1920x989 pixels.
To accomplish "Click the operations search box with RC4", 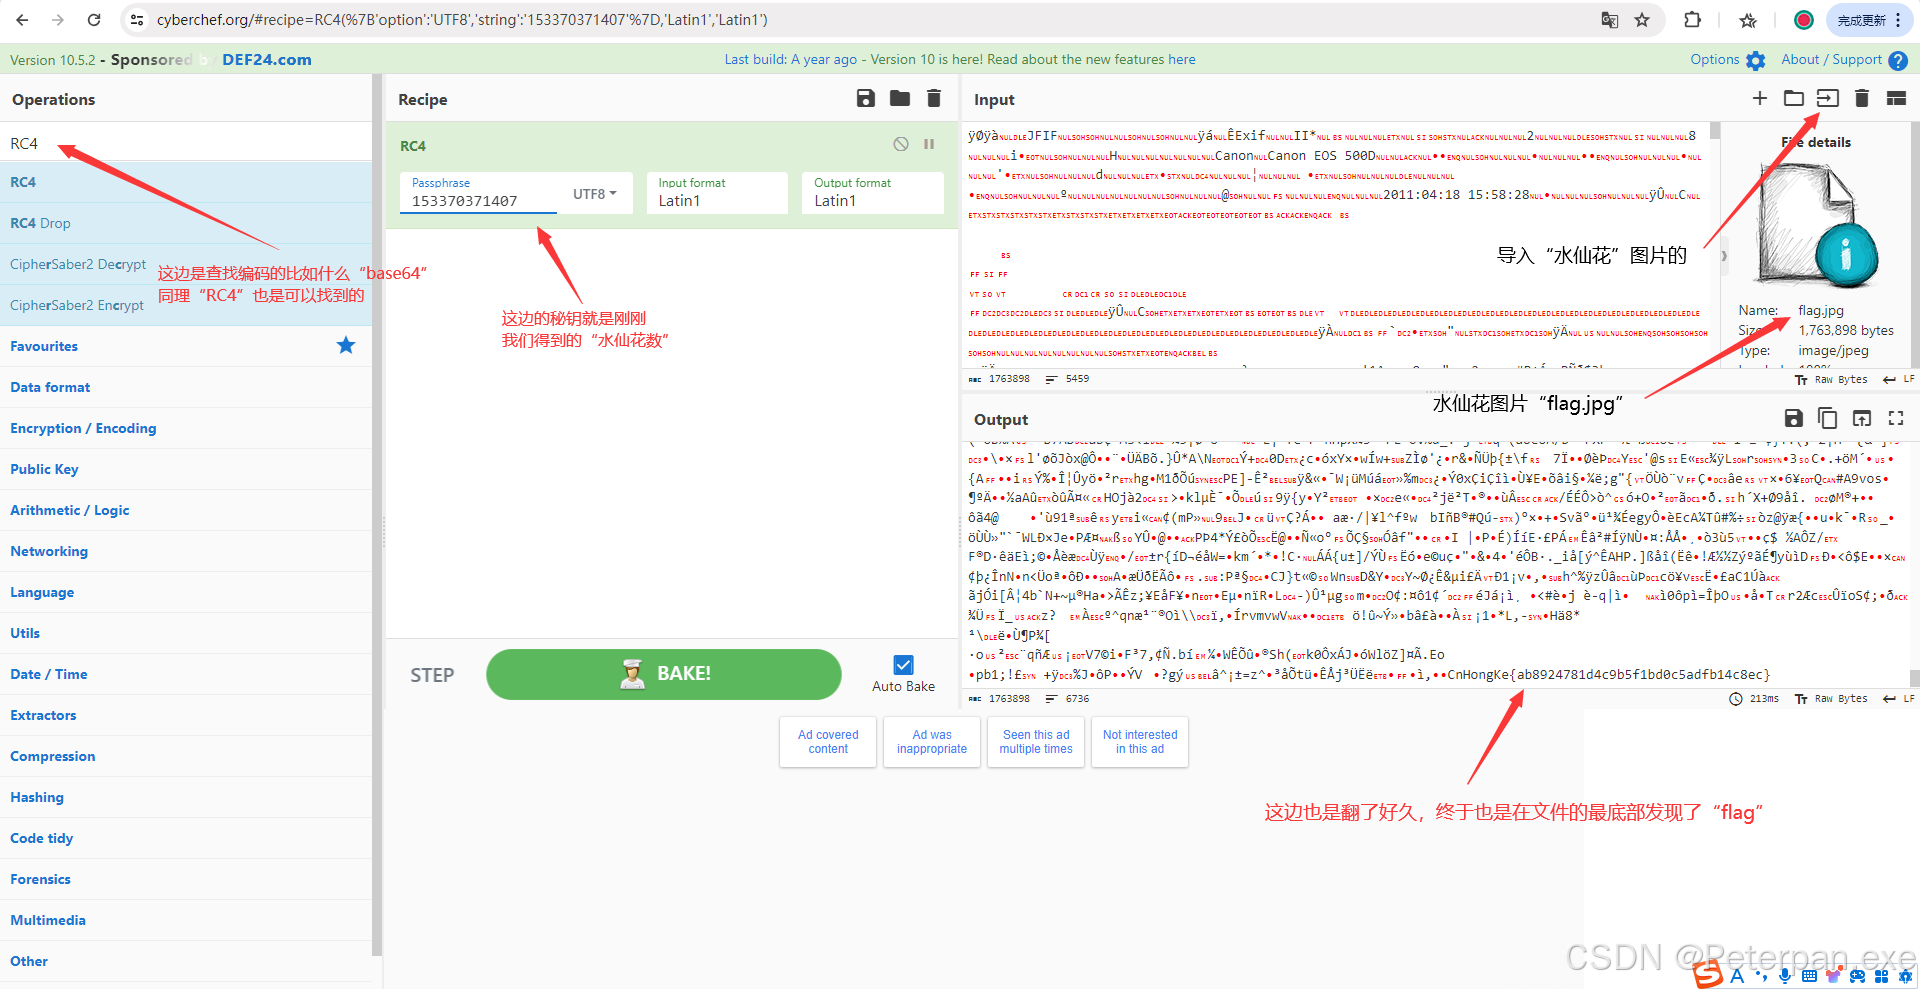I will click(x=186, y=143).
